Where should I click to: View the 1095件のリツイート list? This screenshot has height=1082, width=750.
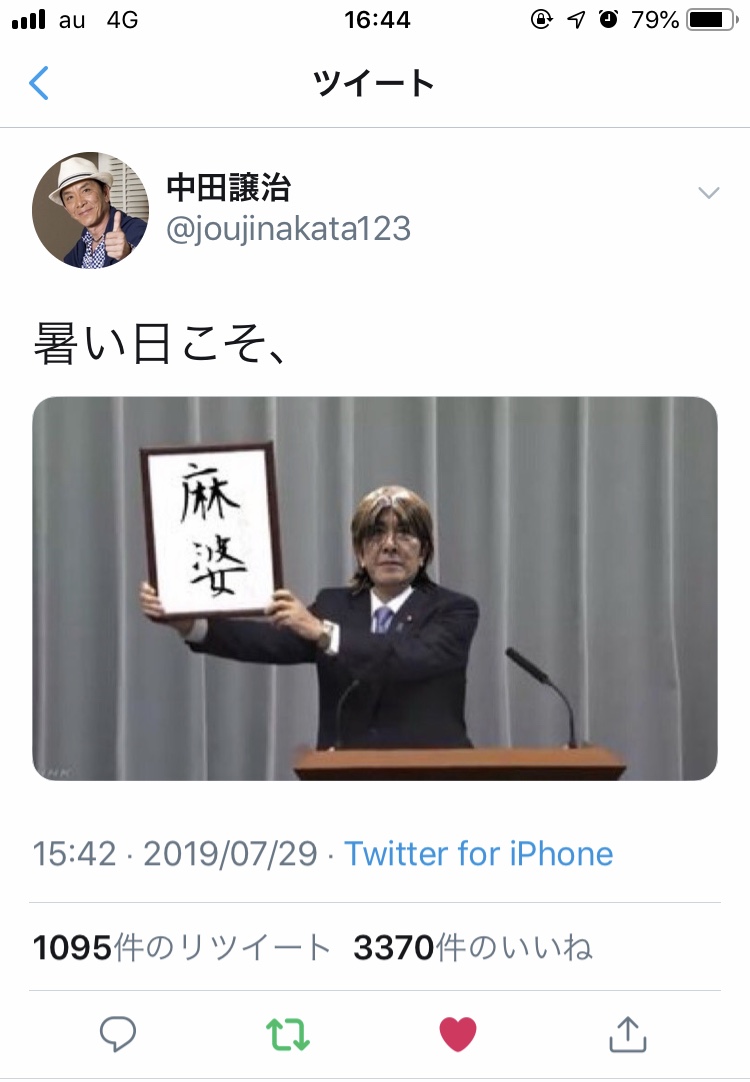pos(182,947)
